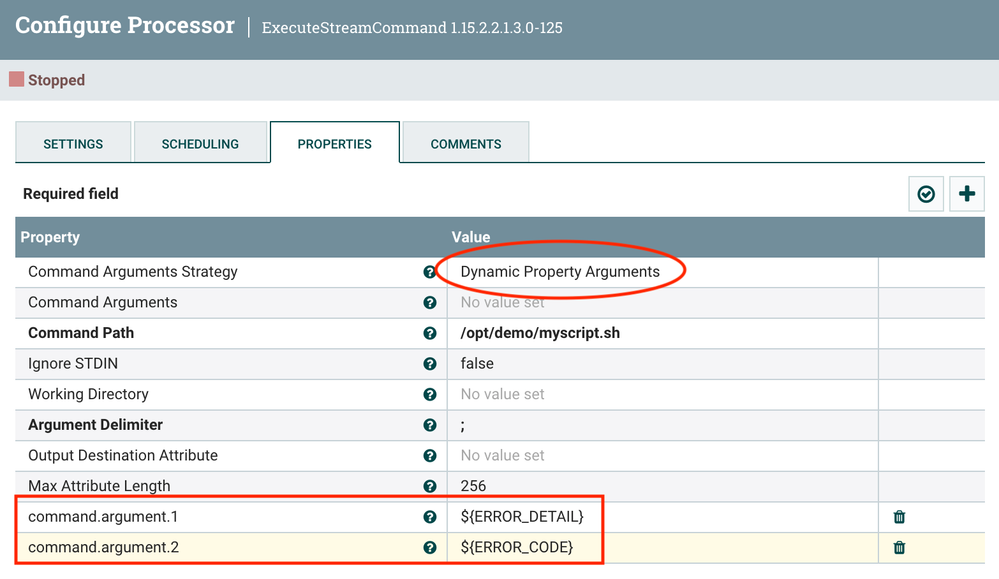Select the Working Directory property name

[89, 394]
